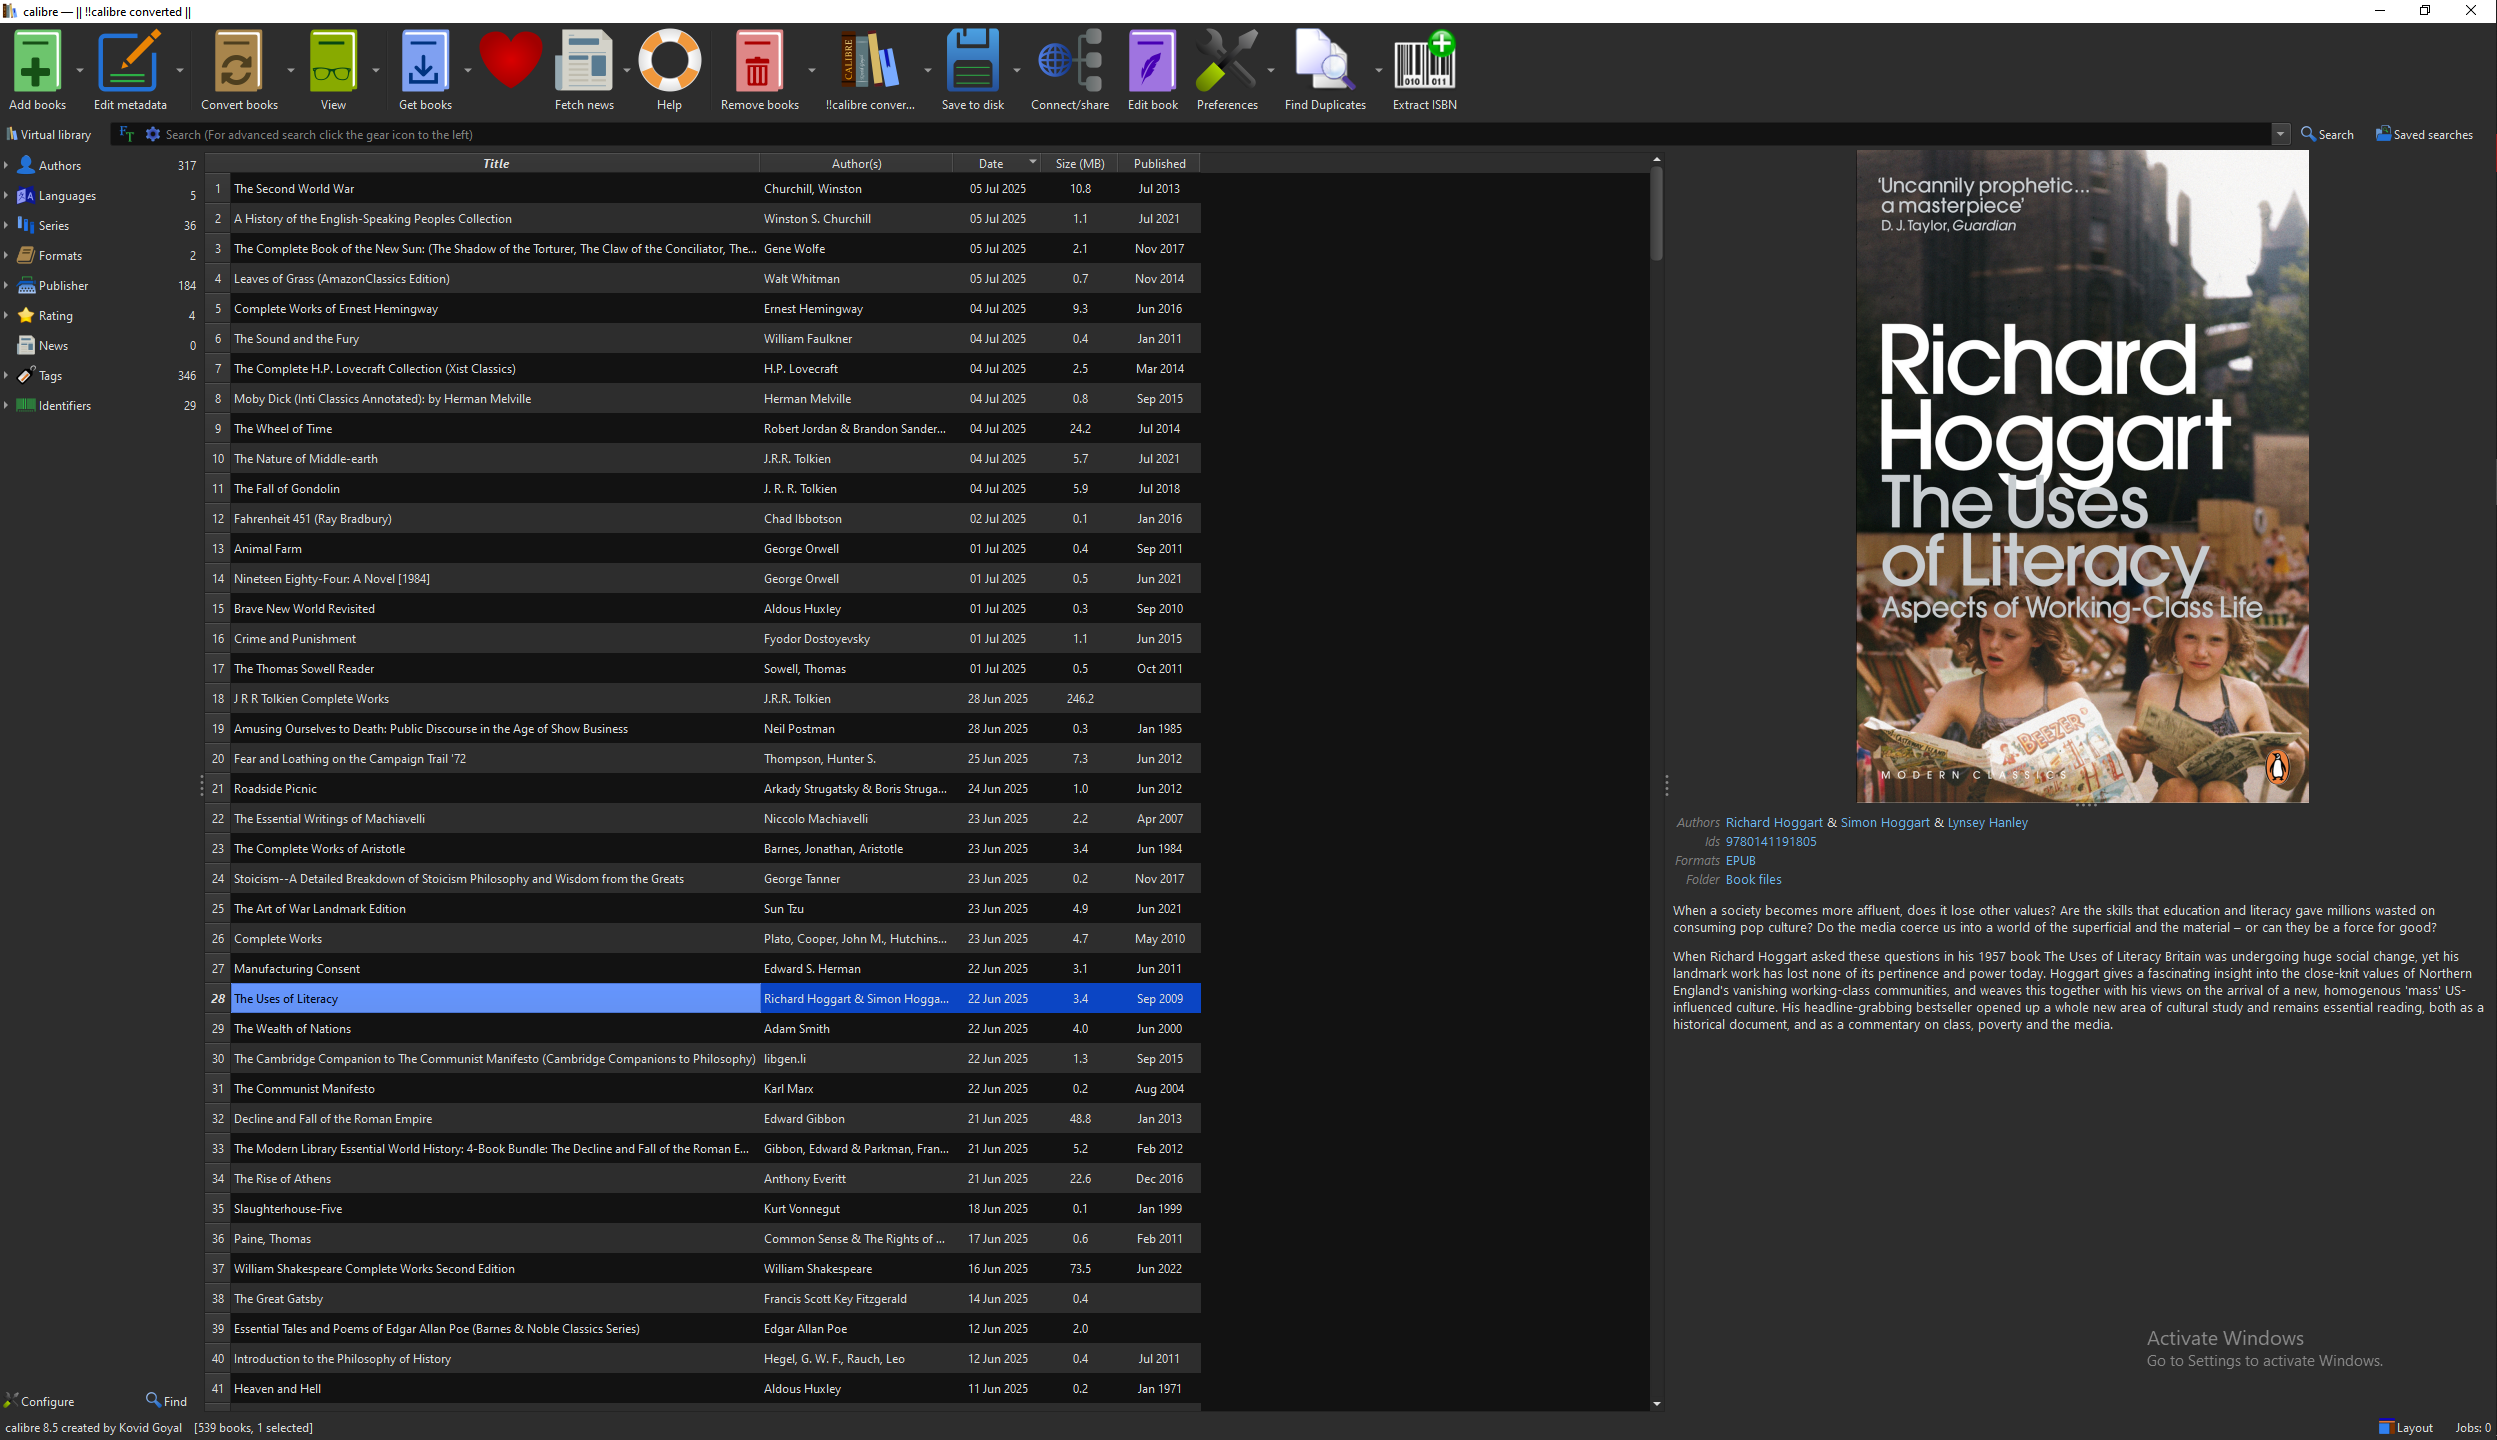This screenshot has height=1440, width=2497.
Task: Open Get books dropdown arrow
Action: pyautogui.click(x=467, y=70)
